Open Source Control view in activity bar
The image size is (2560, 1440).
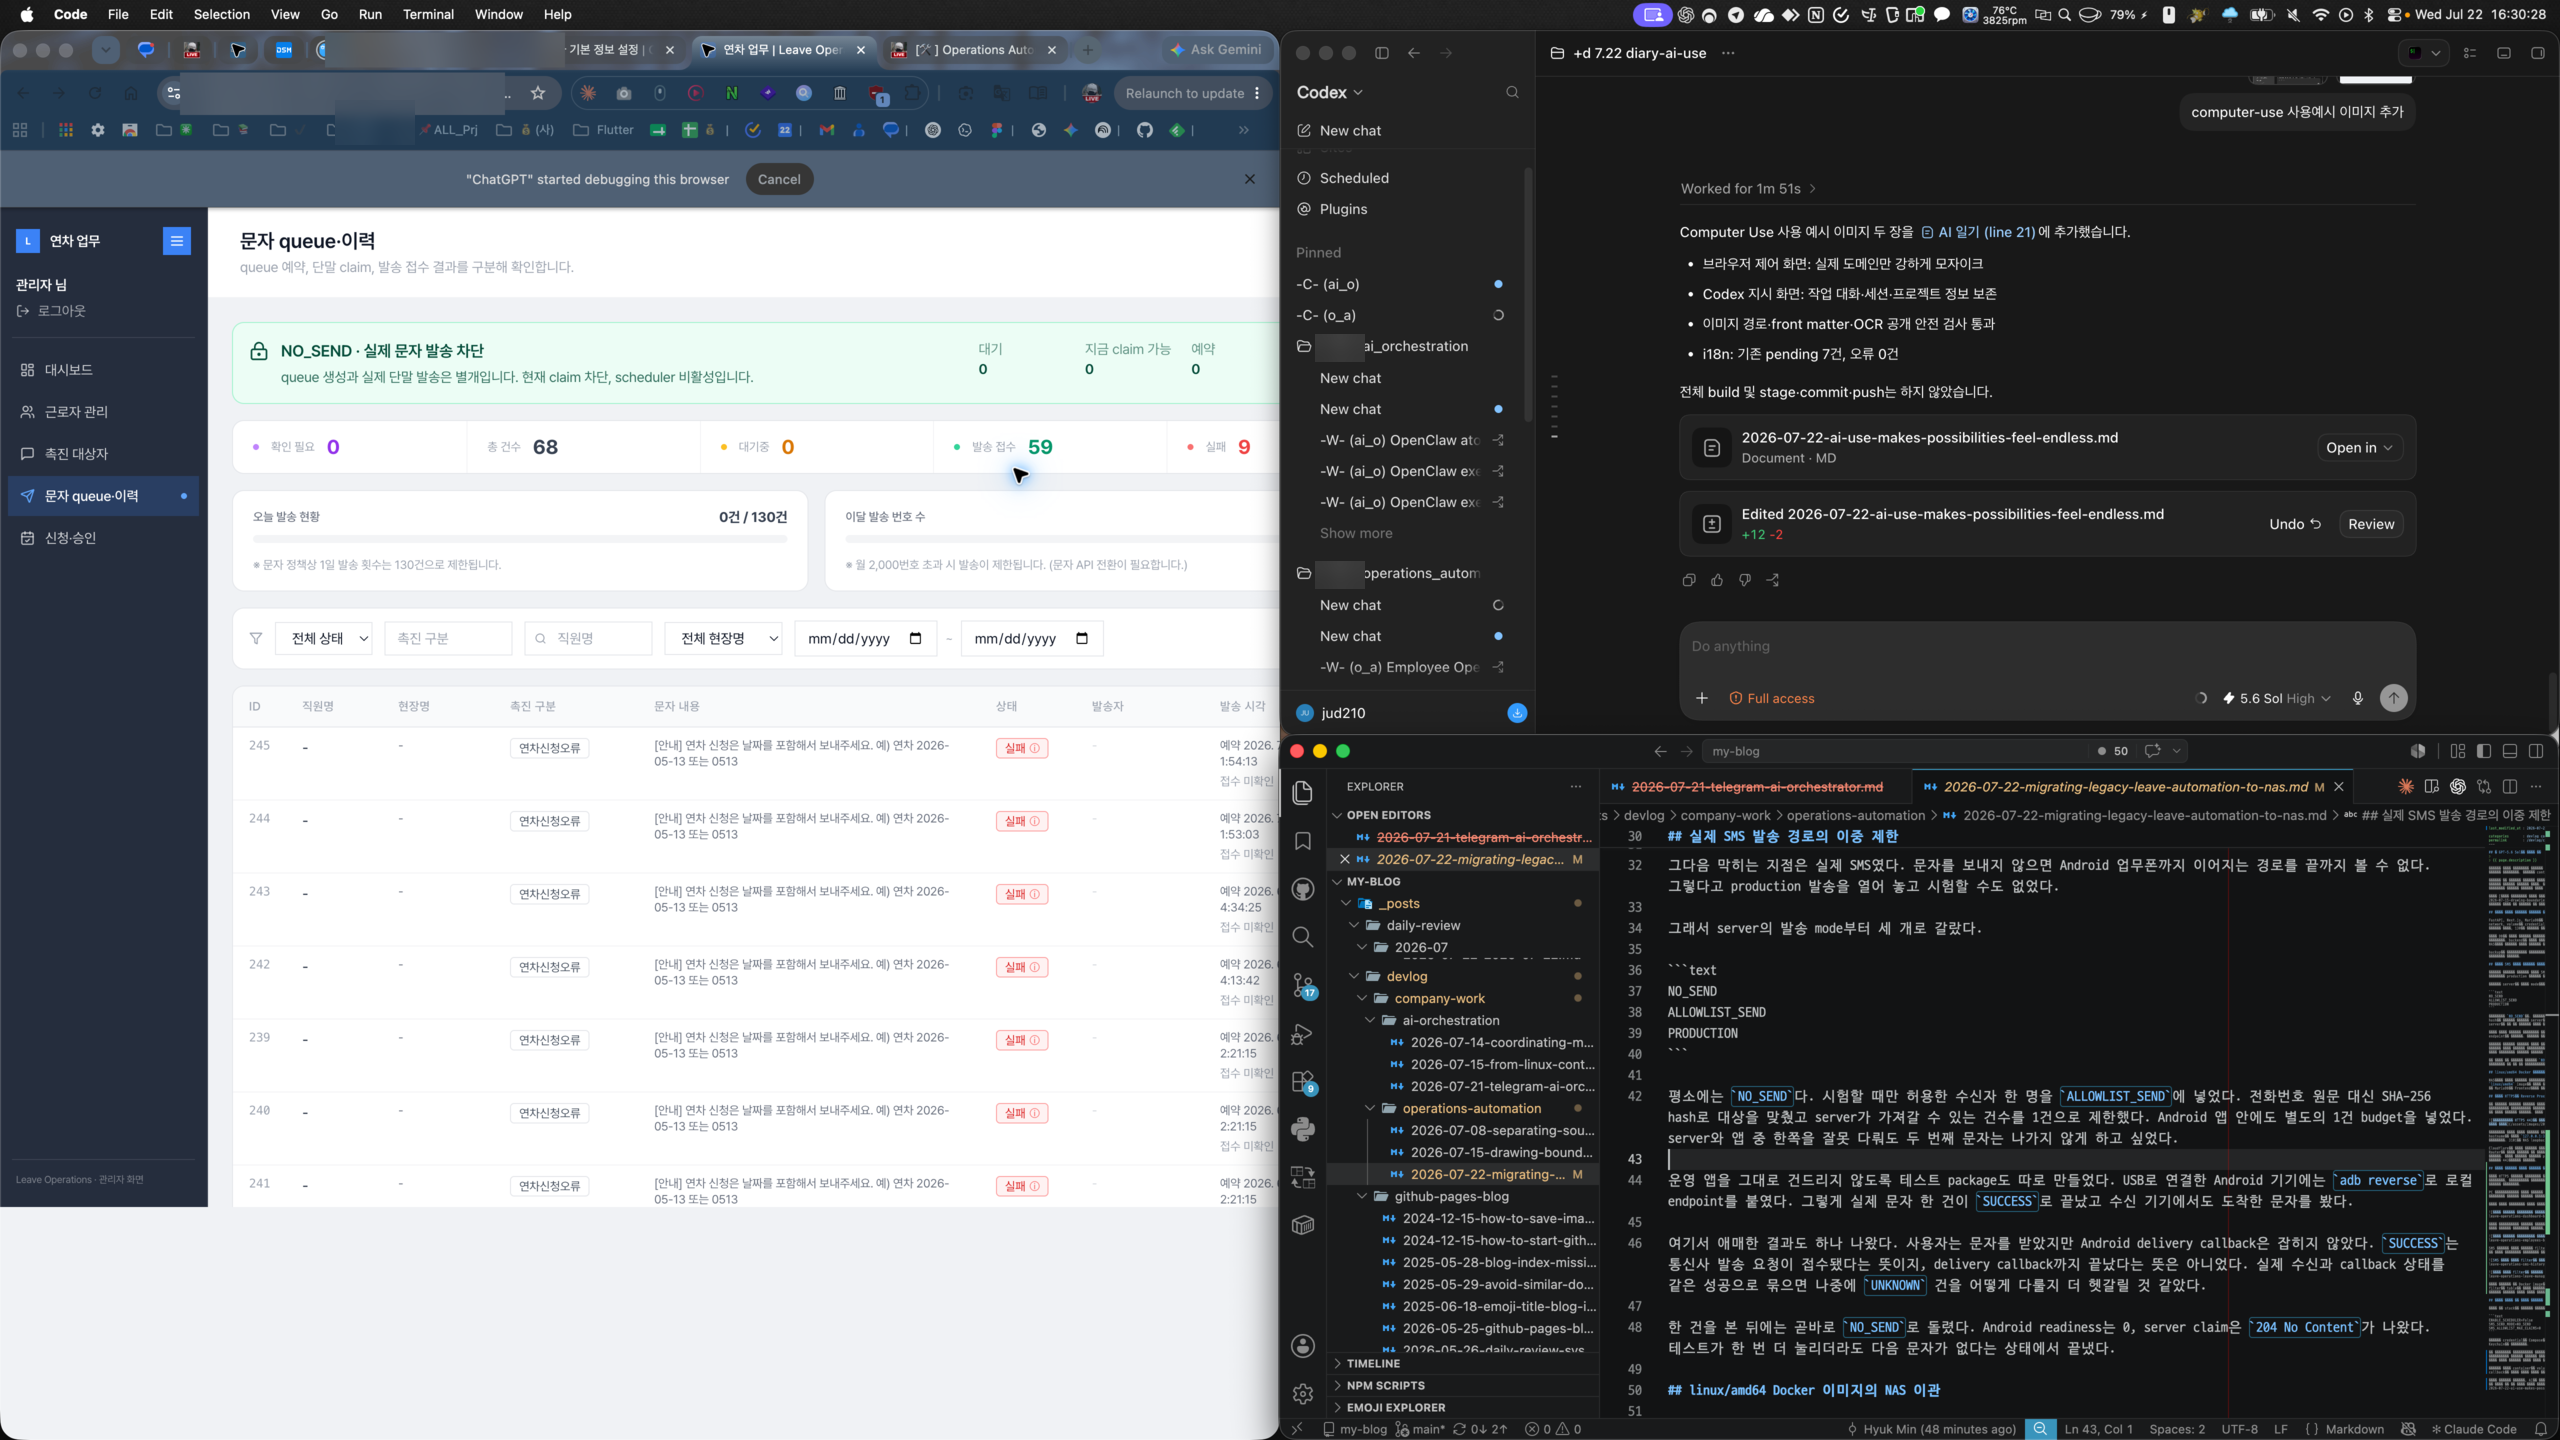pos(1303,986)
